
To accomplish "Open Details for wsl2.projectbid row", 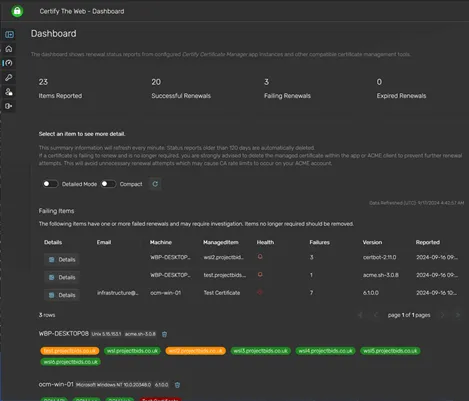I will pyautogui.click(x=62, y=259).
